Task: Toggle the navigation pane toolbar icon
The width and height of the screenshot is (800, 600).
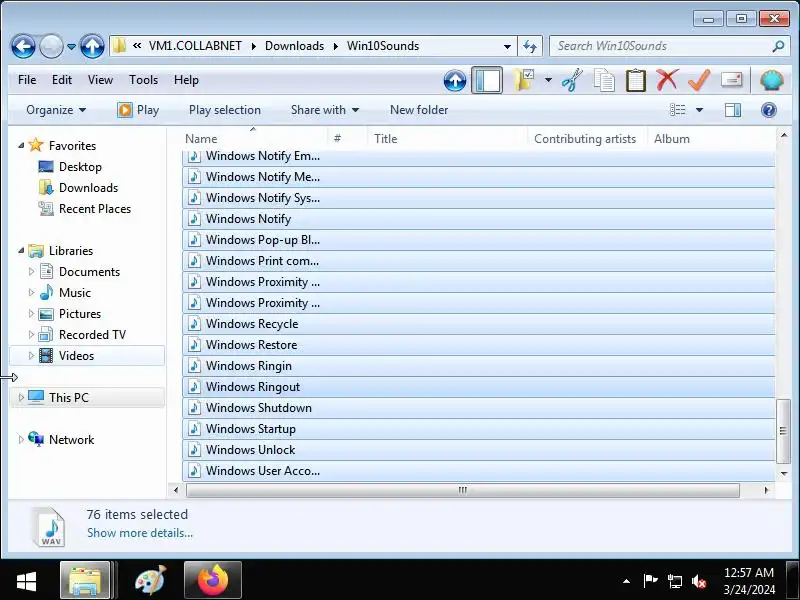Action: (487, 81)
